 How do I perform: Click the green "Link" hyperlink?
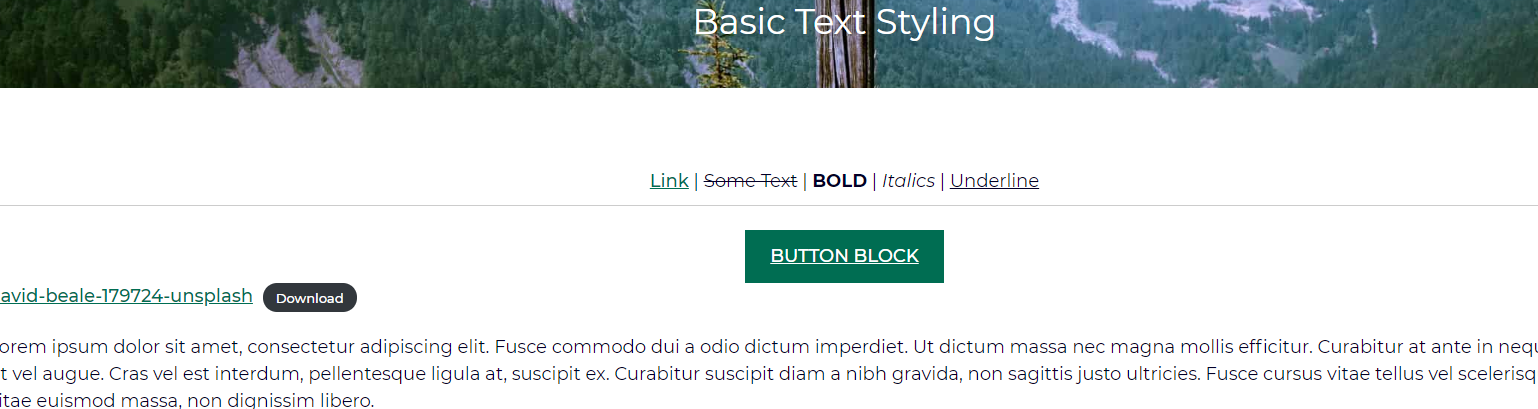pyautogui.click(x=669, y=181)
